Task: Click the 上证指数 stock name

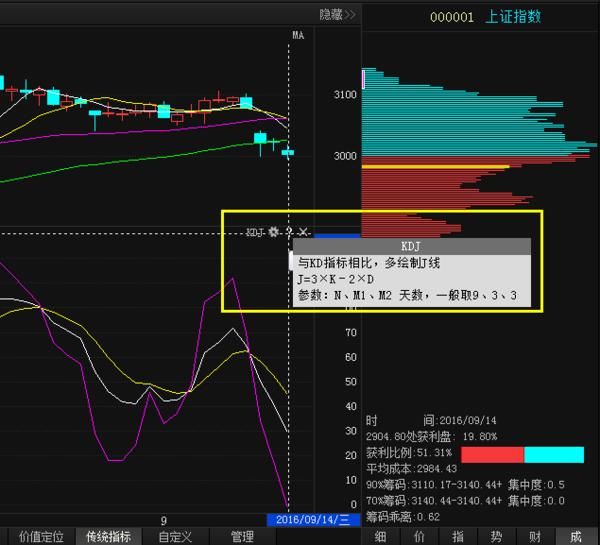Action: pyautogui.click(x=513, y=16)
